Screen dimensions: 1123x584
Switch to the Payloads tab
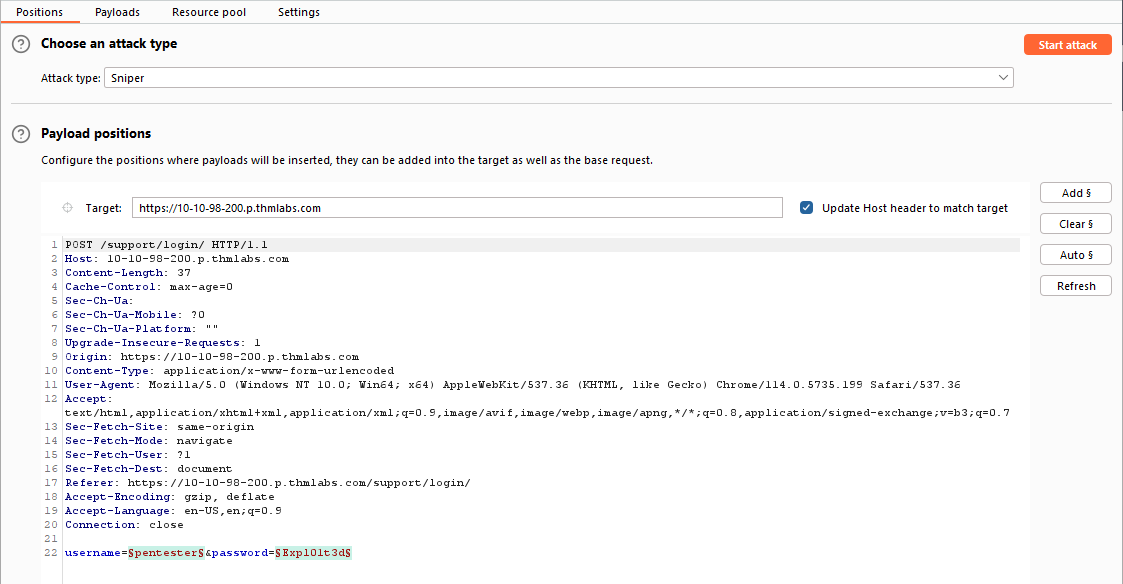[117, 12]
